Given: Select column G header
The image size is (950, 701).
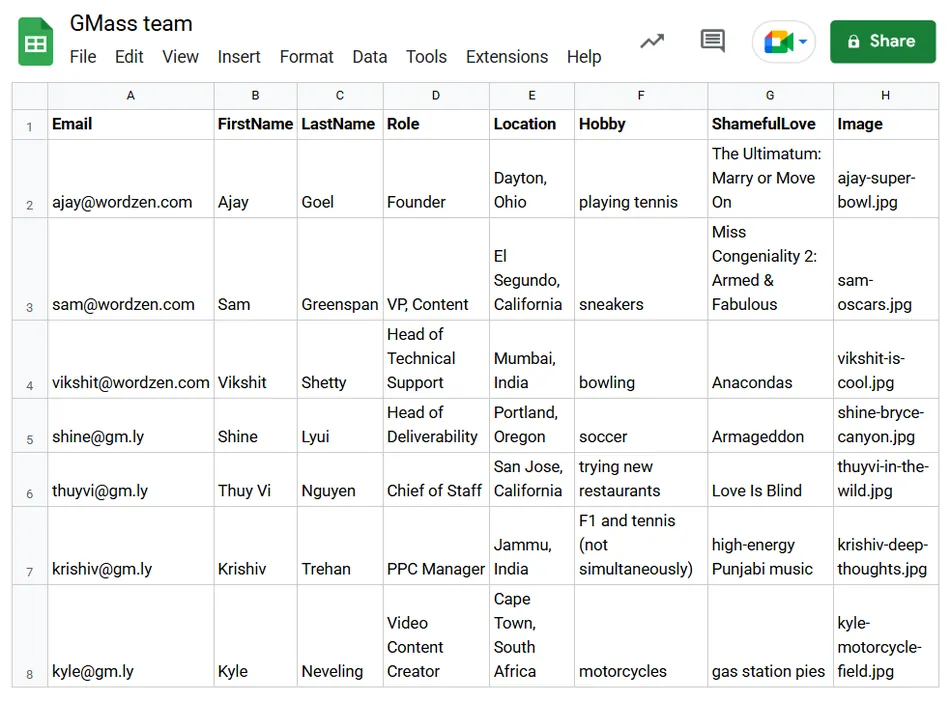Looking at the screenshot, I should click(770, 96).
